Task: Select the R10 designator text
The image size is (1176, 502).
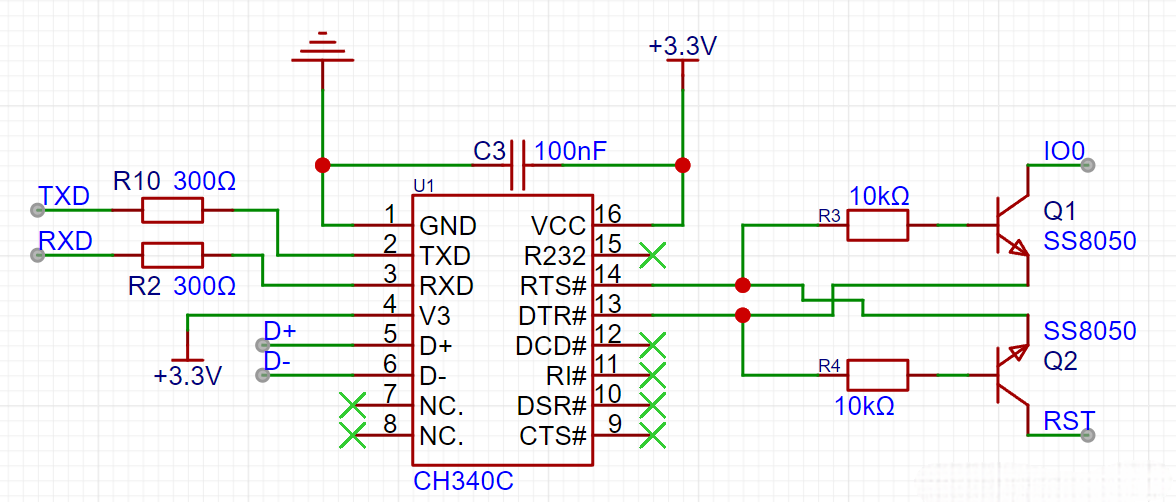Action: coord(136,180)
